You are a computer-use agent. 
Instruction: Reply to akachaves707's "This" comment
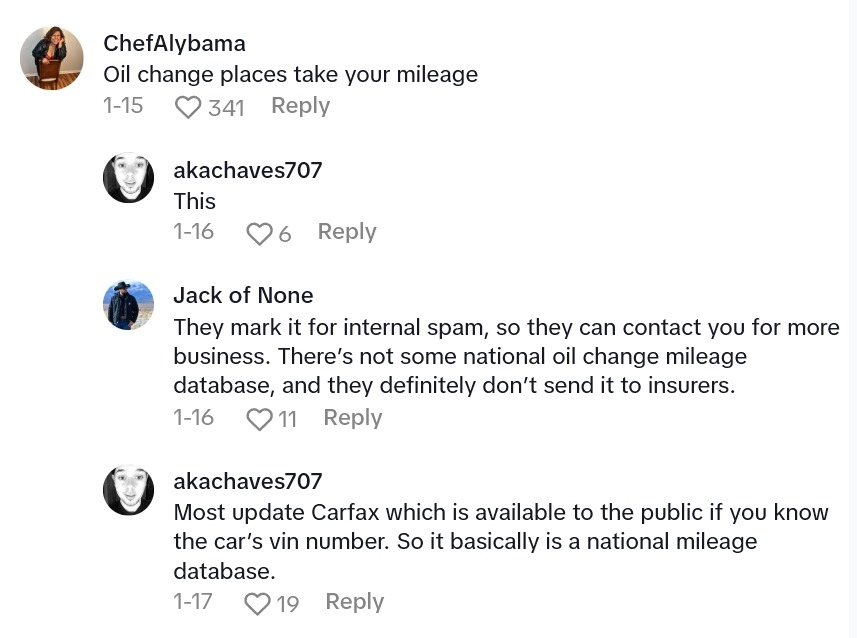(x=347, y=232)
